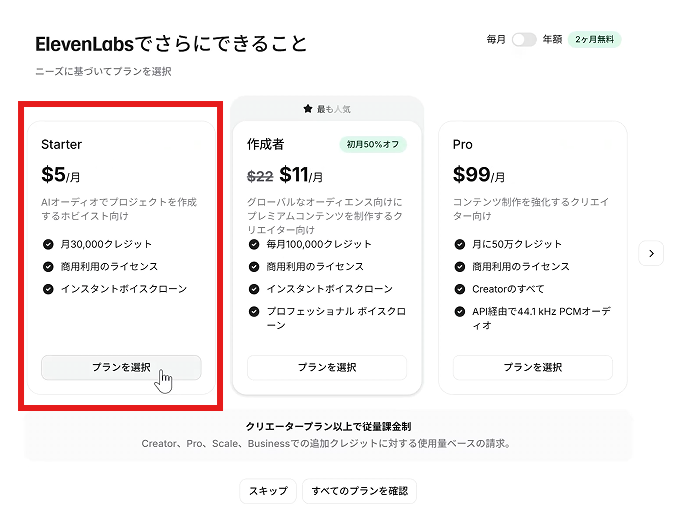Viewport: 676px width, 508px height.
Task: Show next plans with right chevron arrow
Action: click(651, 254)
